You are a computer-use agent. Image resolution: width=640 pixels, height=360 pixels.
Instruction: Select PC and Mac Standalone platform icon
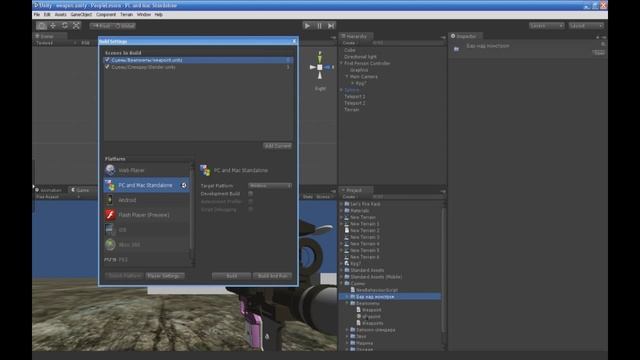[x=110, y=185]
